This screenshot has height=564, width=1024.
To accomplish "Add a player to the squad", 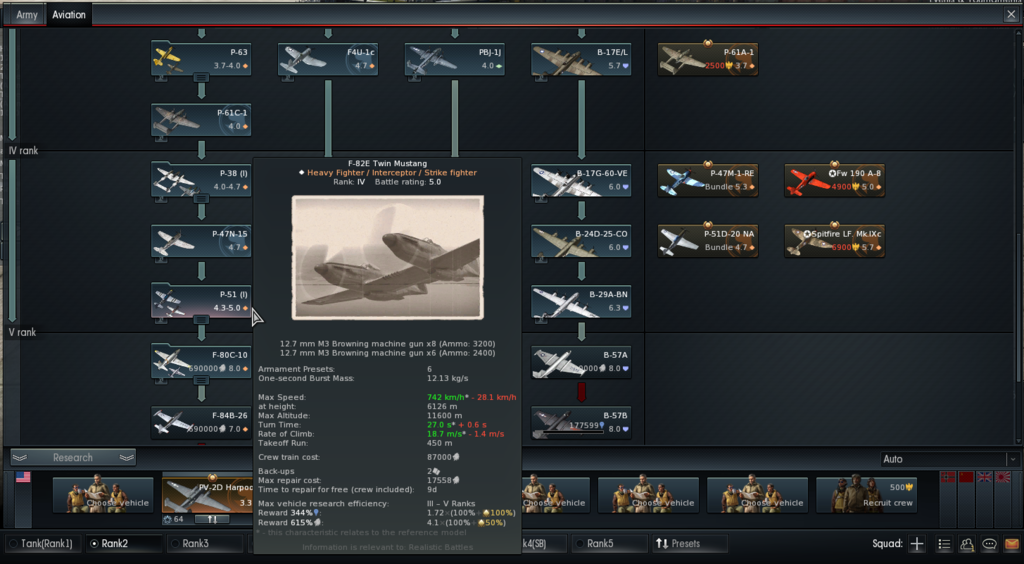I will click(917, 544).
